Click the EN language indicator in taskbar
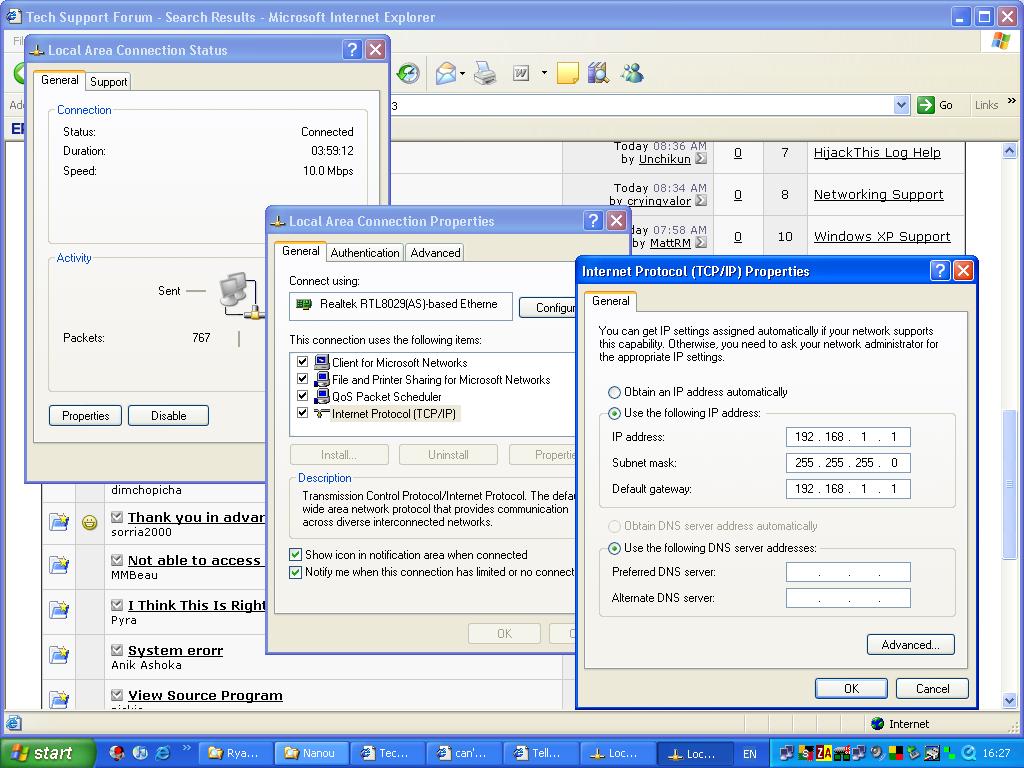Screen dimensions: 1024x768 (x=750, y=754)
